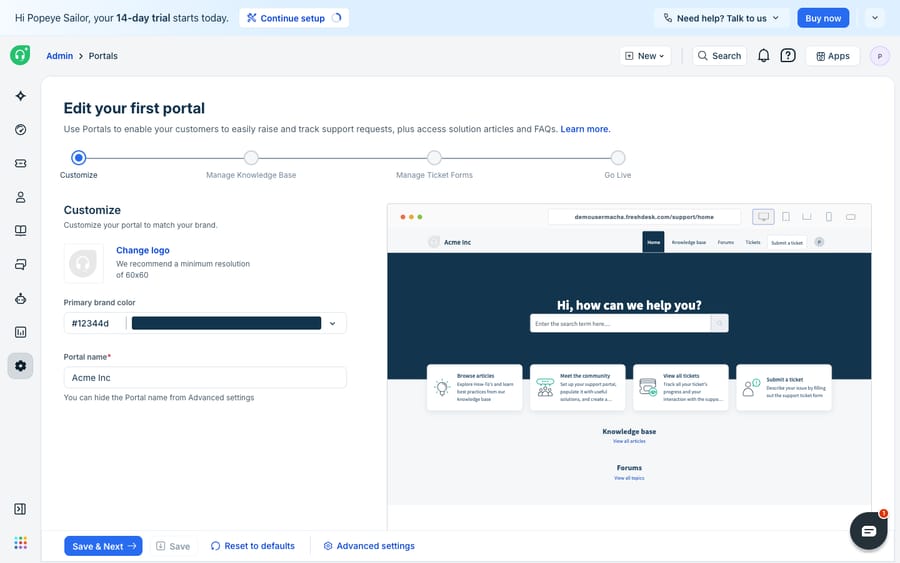
Task: Click the Submit a ticket card in preview
Action: coord(783,387)
